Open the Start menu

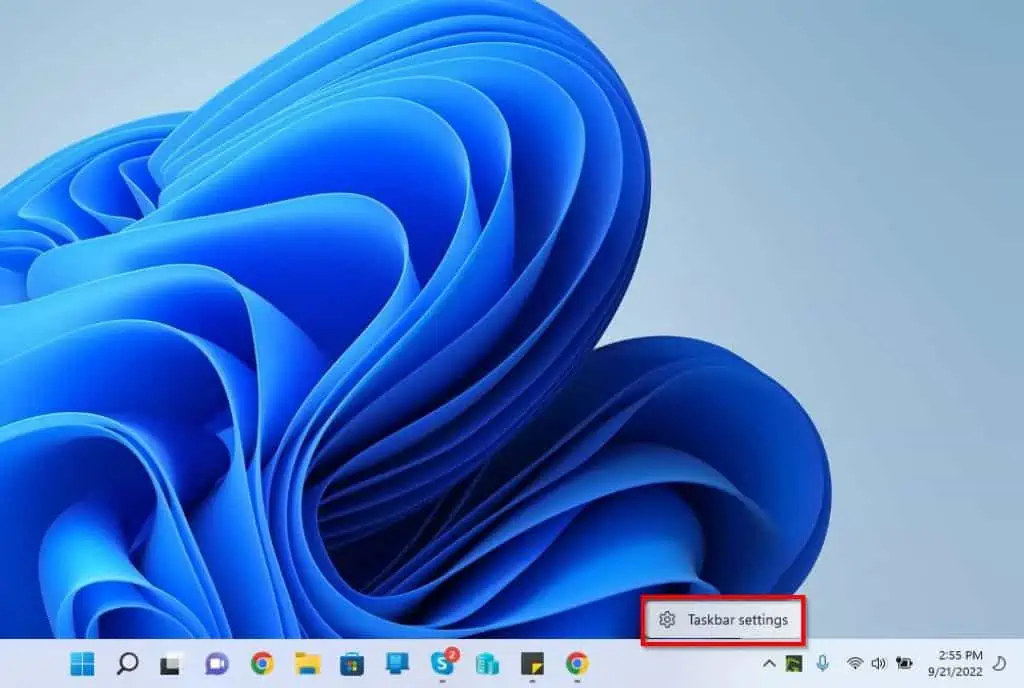(81, 665)
